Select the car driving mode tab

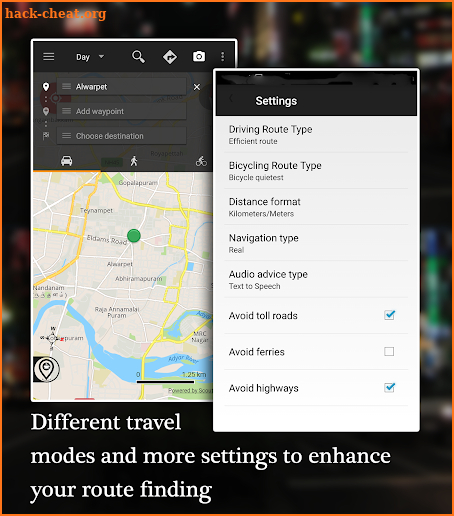click(x=67, y=161)
